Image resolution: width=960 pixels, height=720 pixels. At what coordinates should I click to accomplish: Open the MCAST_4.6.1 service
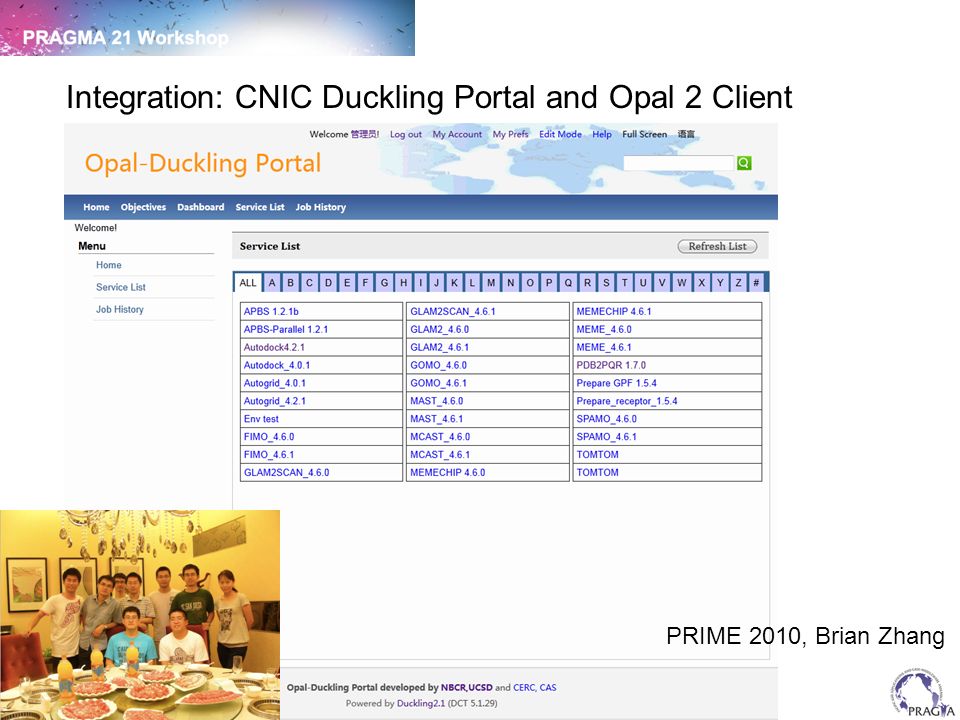pos(440,454)
